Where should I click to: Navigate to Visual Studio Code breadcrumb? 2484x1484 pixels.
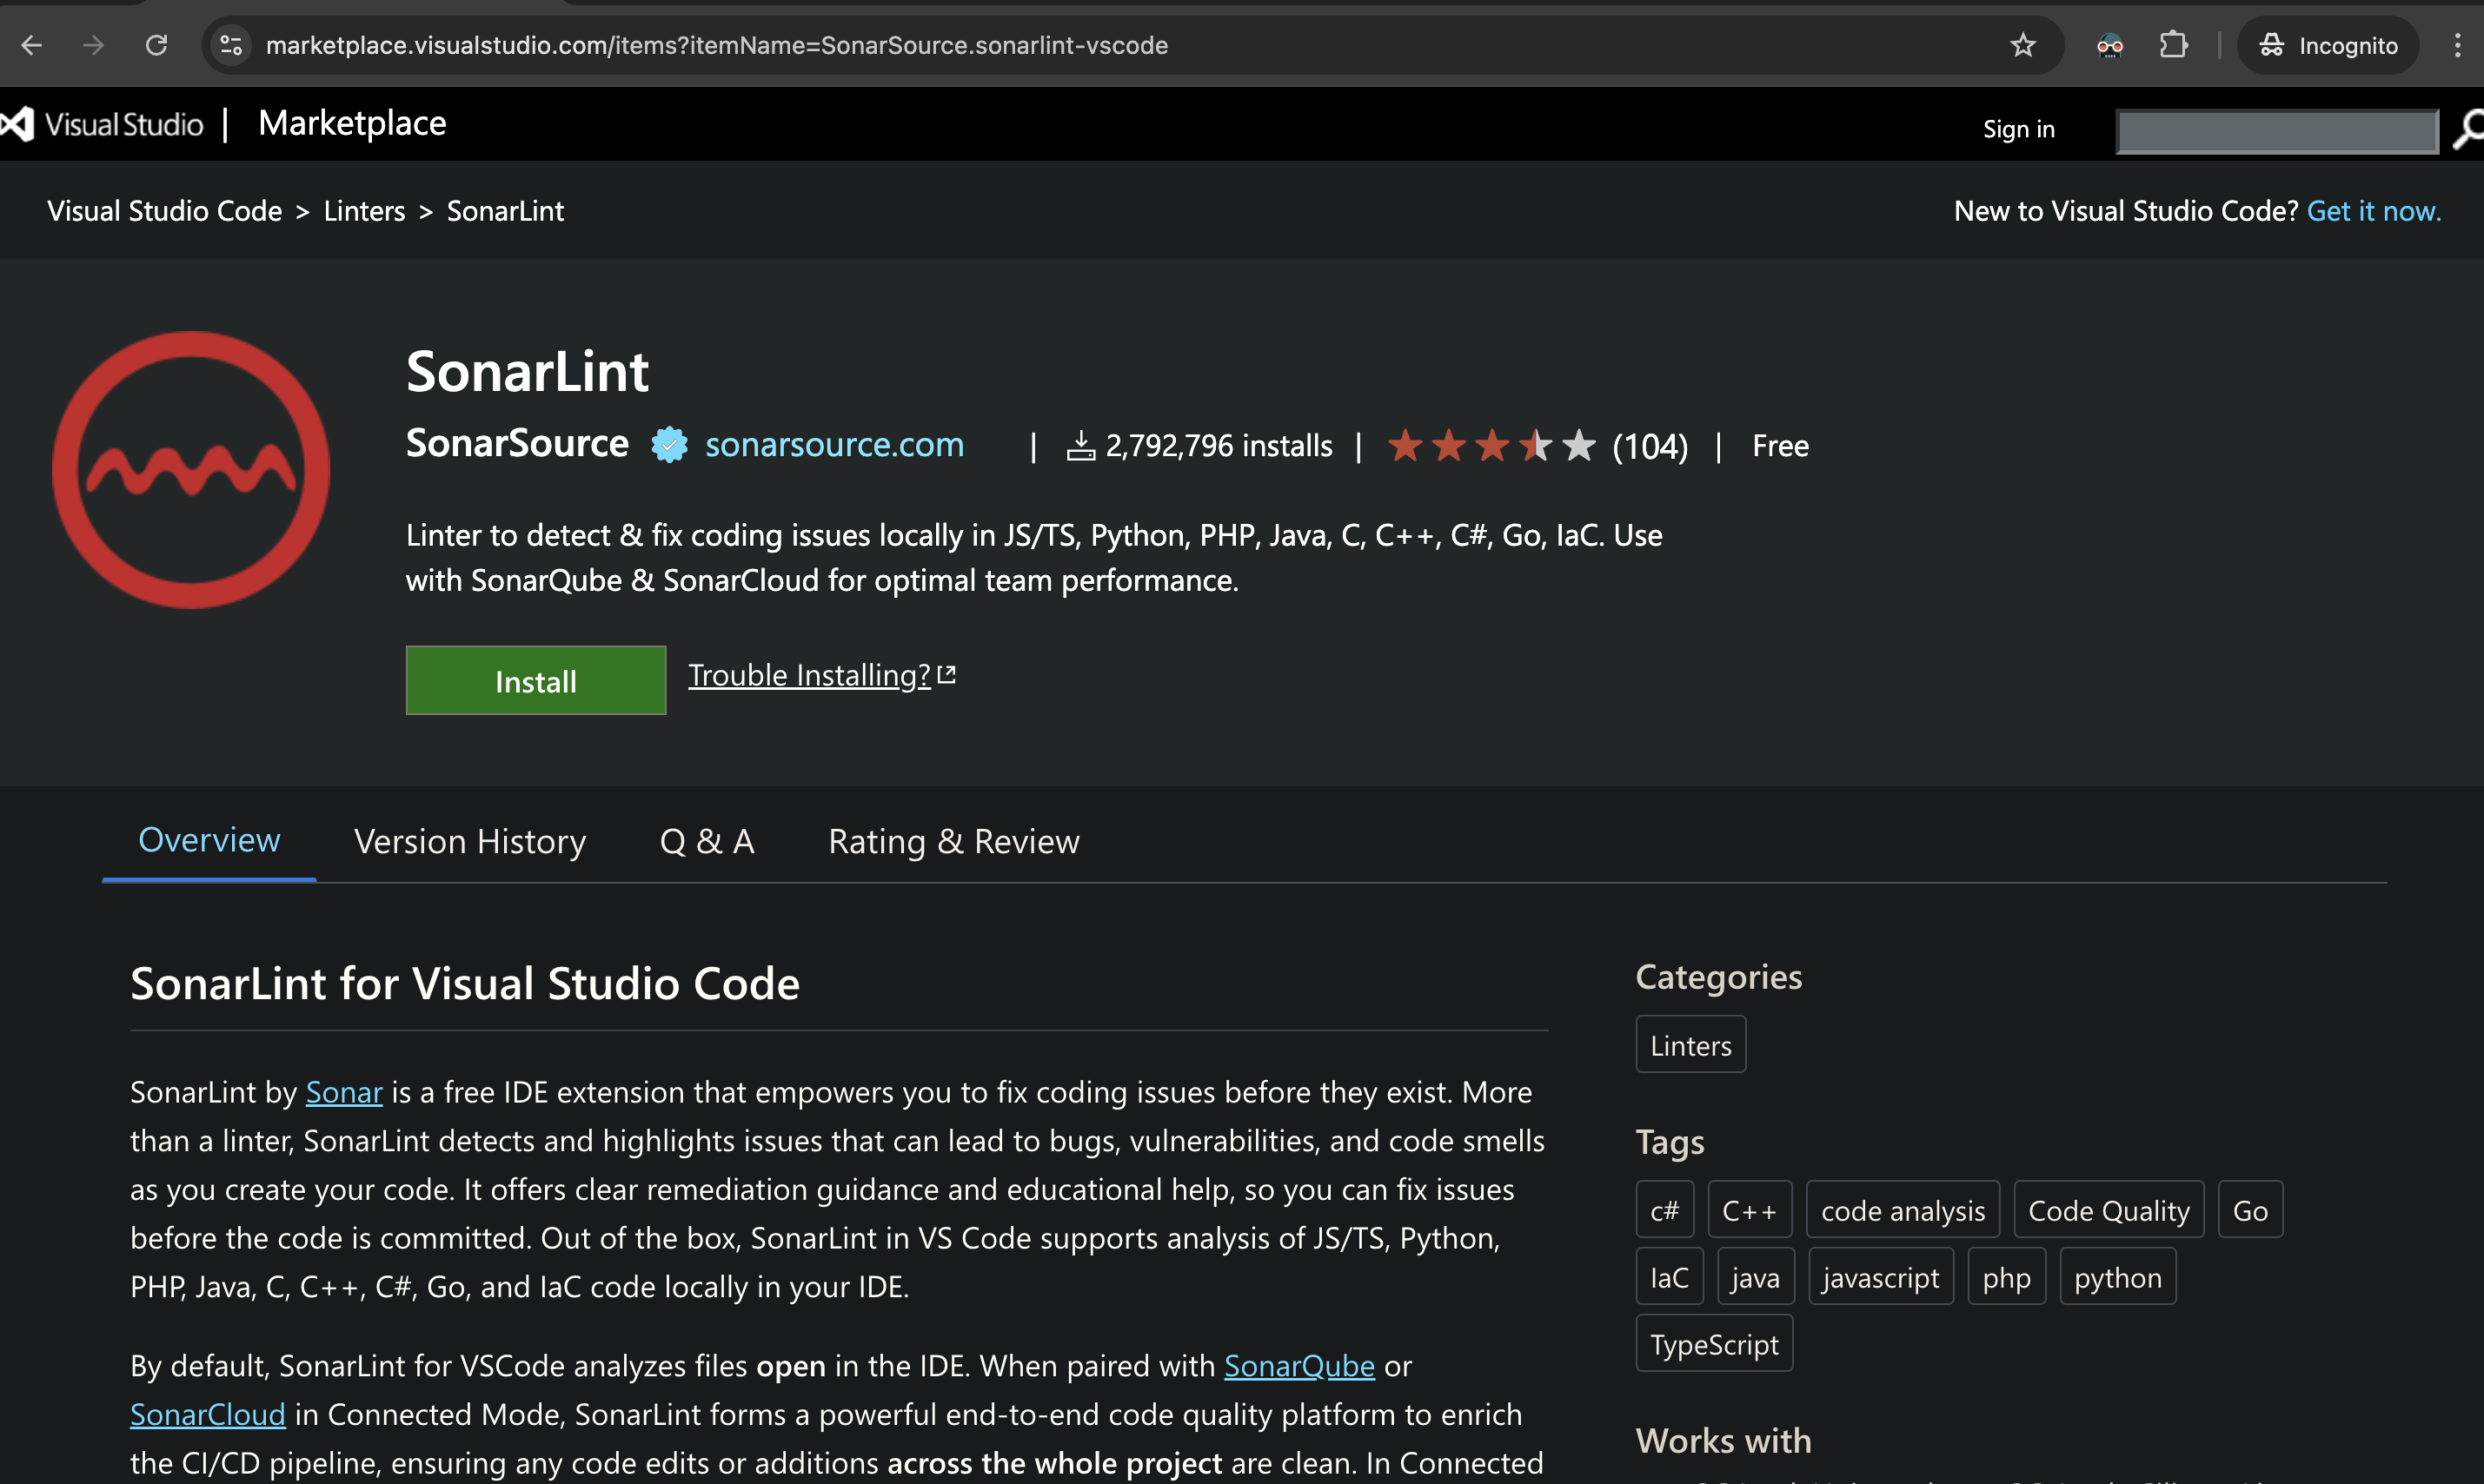pos(164,211)
